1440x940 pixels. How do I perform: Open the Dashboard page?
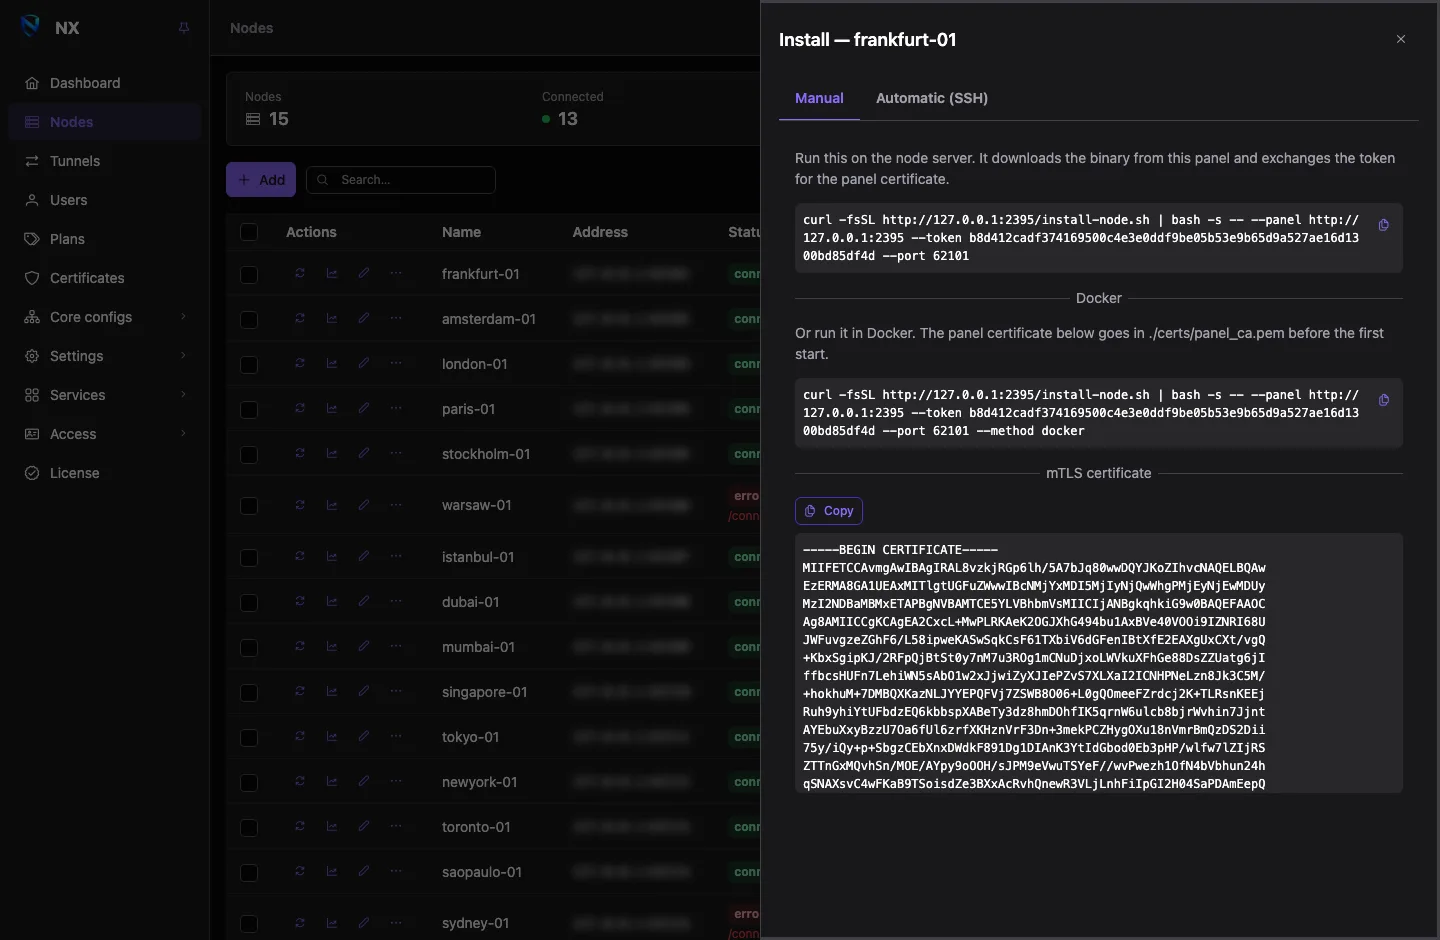point(105,83)
